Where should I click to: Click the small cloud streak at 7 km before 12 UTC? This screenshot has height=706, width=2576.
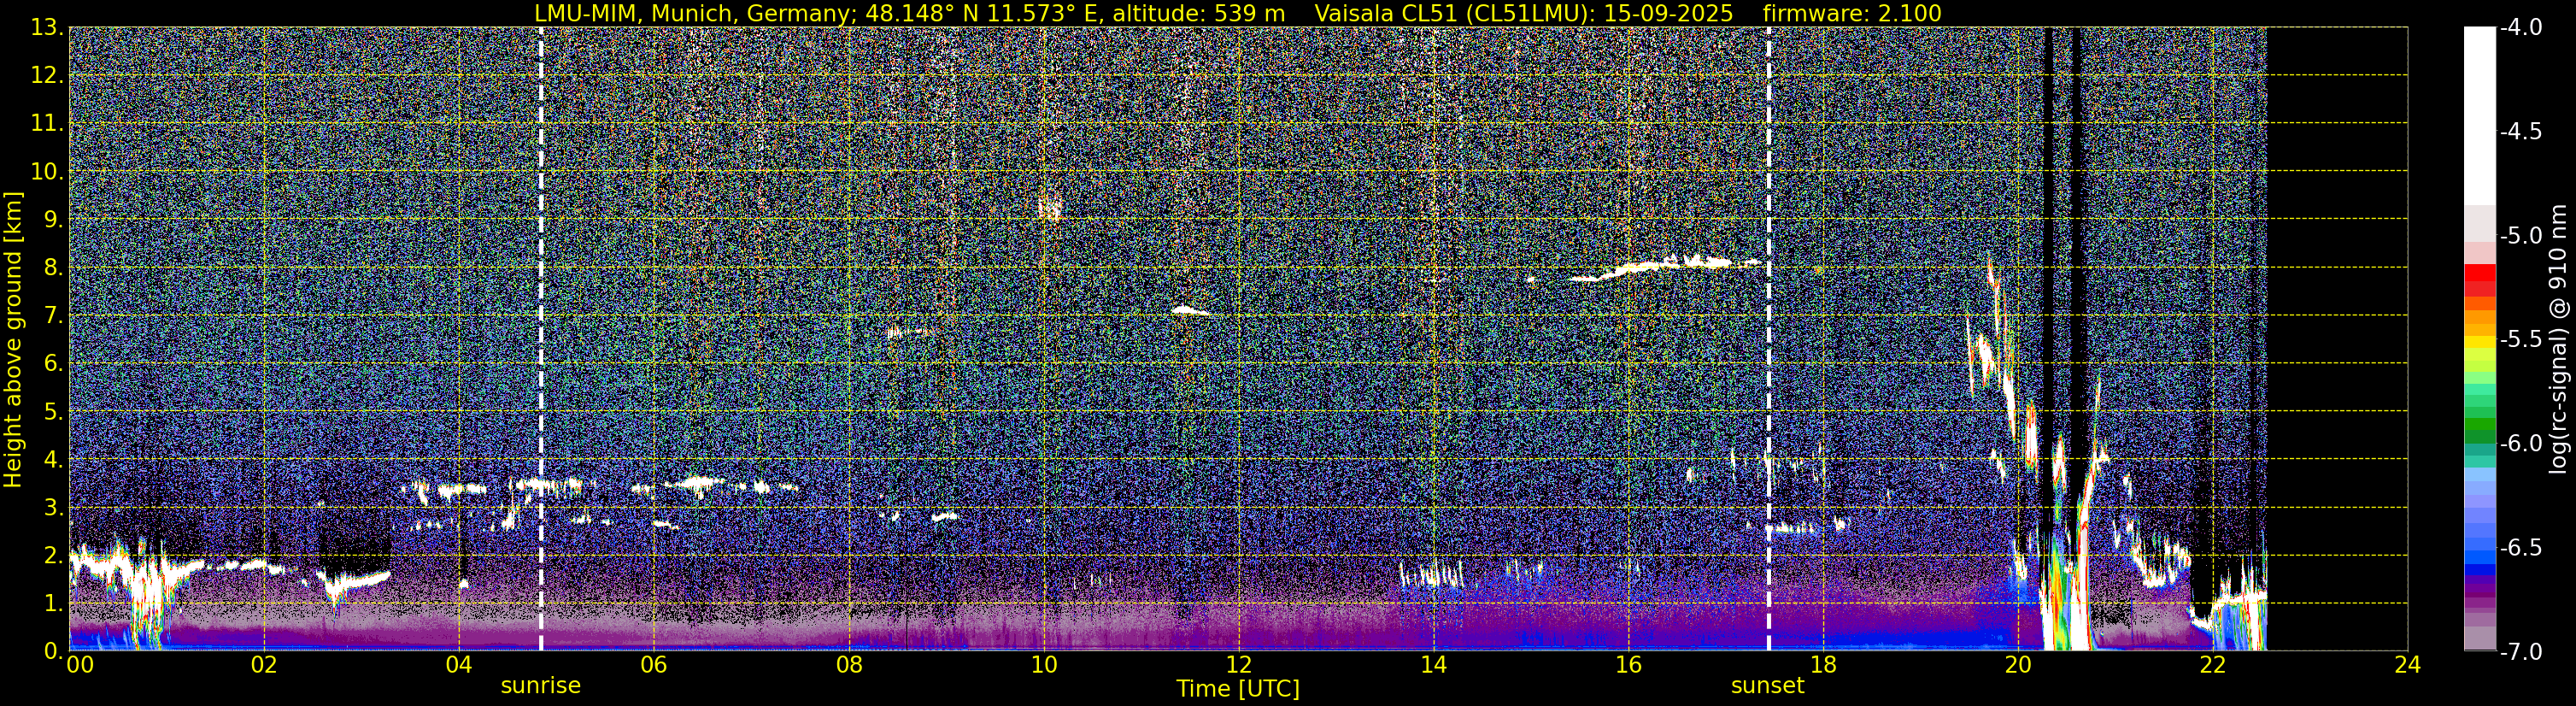click(1190, 311)
